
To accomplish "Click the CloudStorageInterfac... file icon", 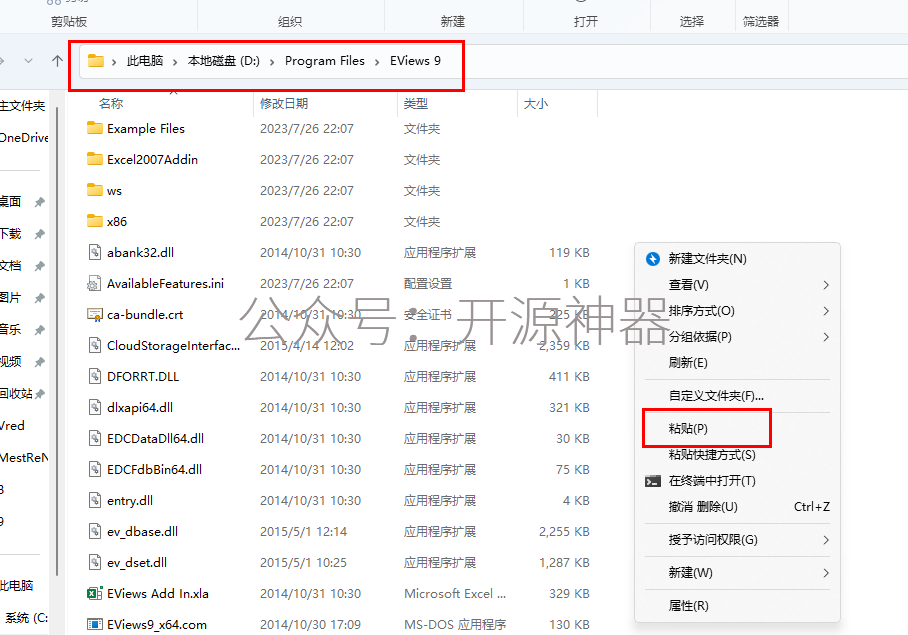I will 94,346.
